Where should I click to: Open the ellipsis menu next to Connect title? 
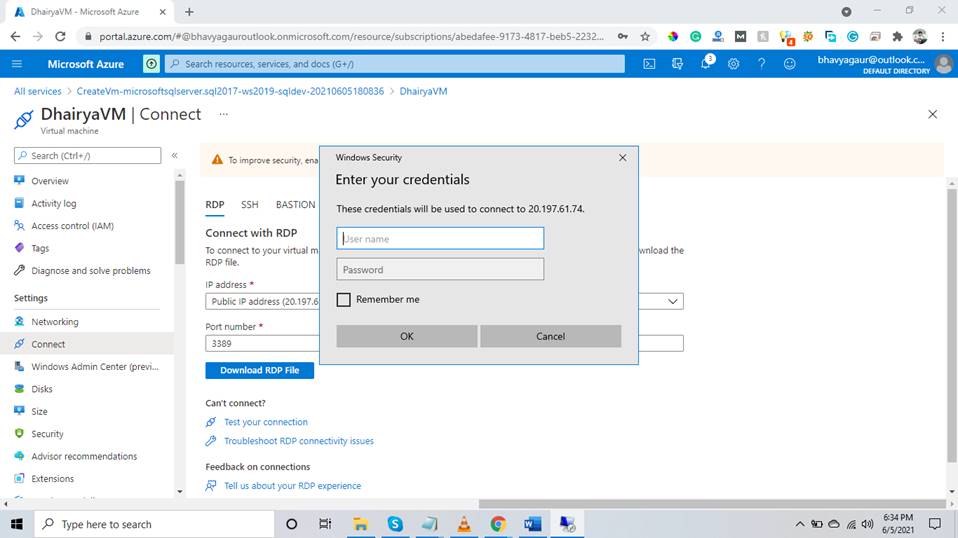click(224, 114)
